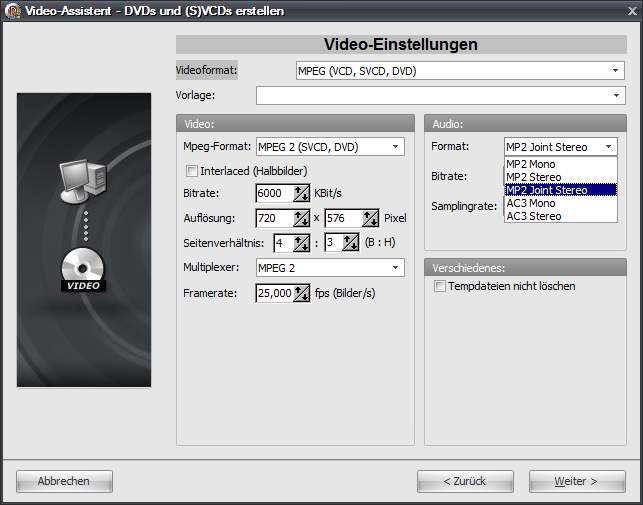Click the aspect ratio width 4 spinner
Image resolution: width=643 pixels, height=505 pixels.
point(302,242)
